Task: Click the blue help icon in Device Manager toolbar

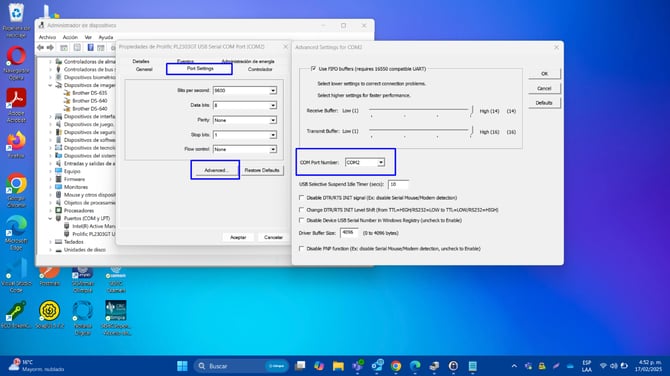Action: [90, 48]
